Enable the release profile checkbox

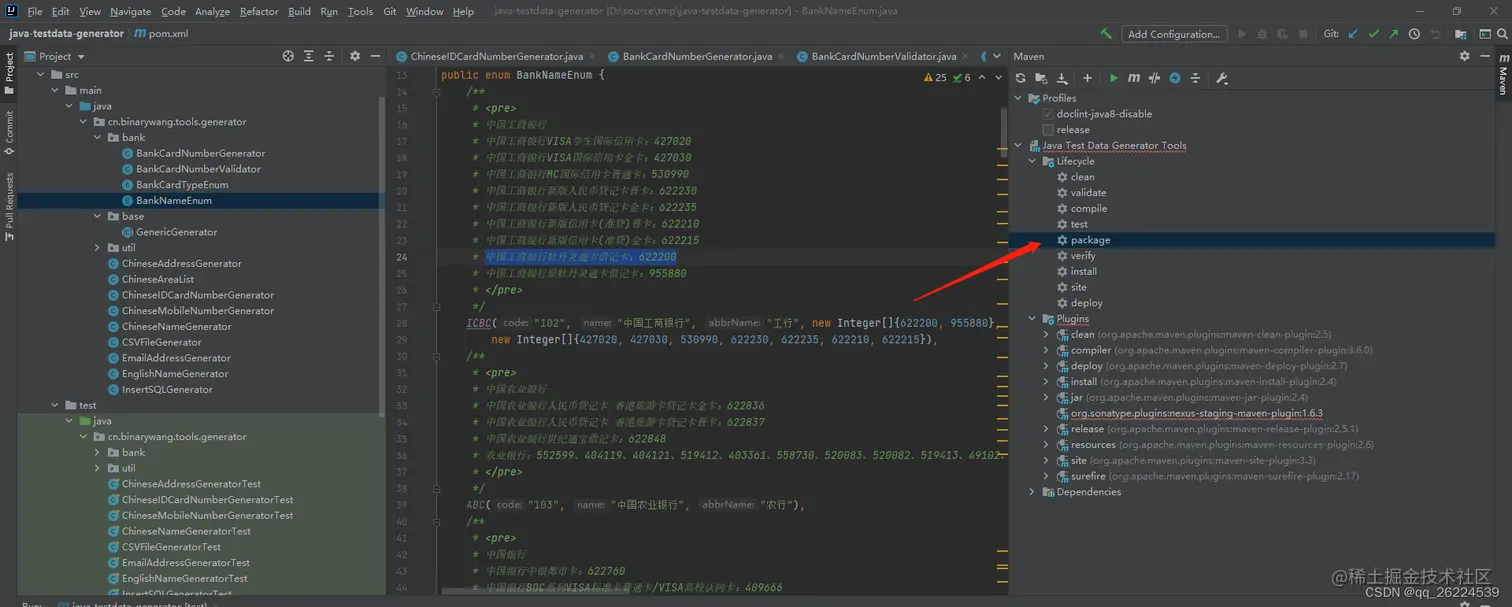(x=1048, y=130)
